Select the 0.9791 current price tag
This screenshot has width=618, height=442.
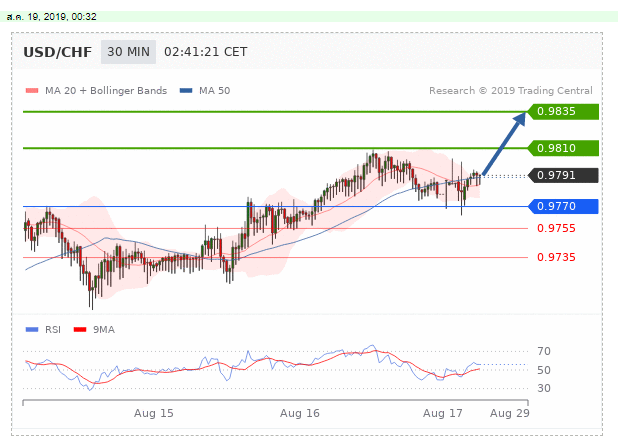[563, 175]
